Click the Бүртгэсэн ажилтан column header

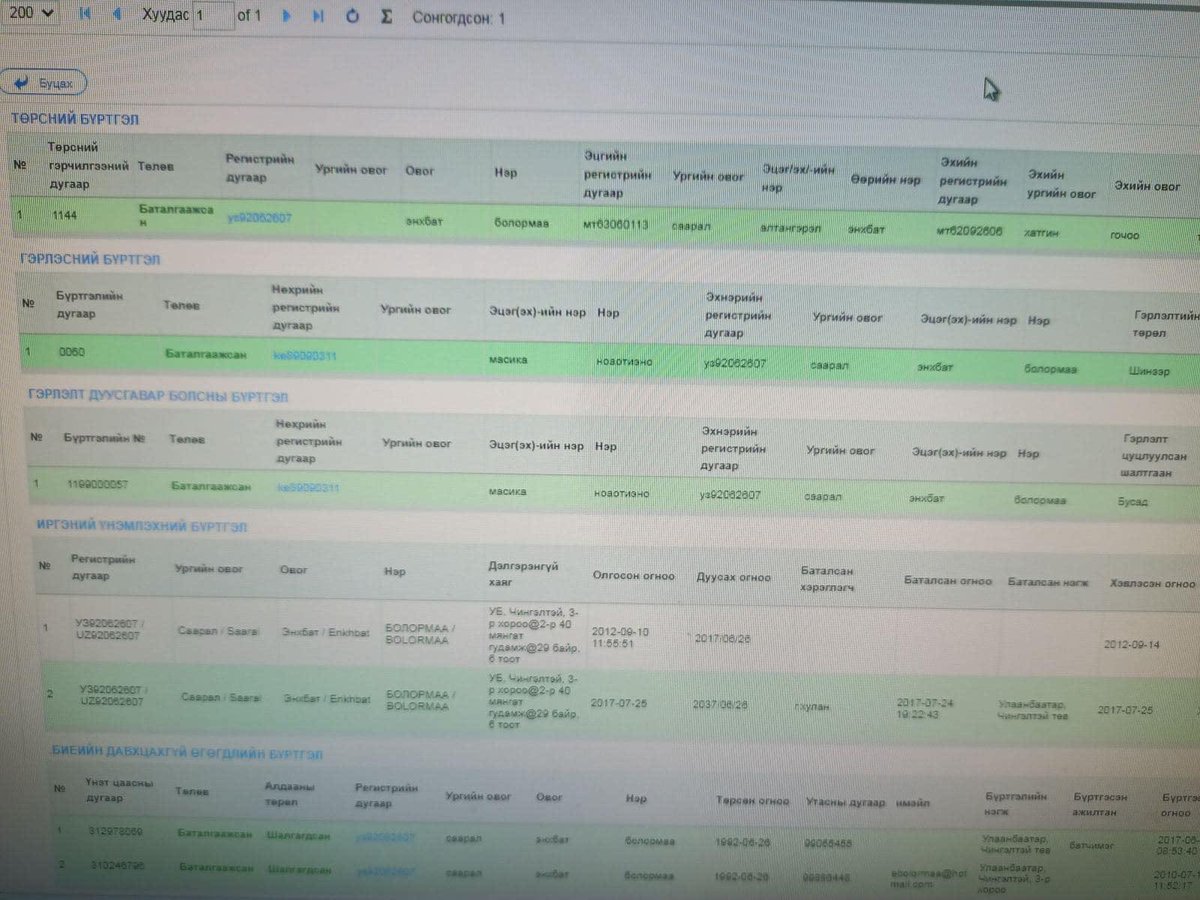pos(1101,804)
